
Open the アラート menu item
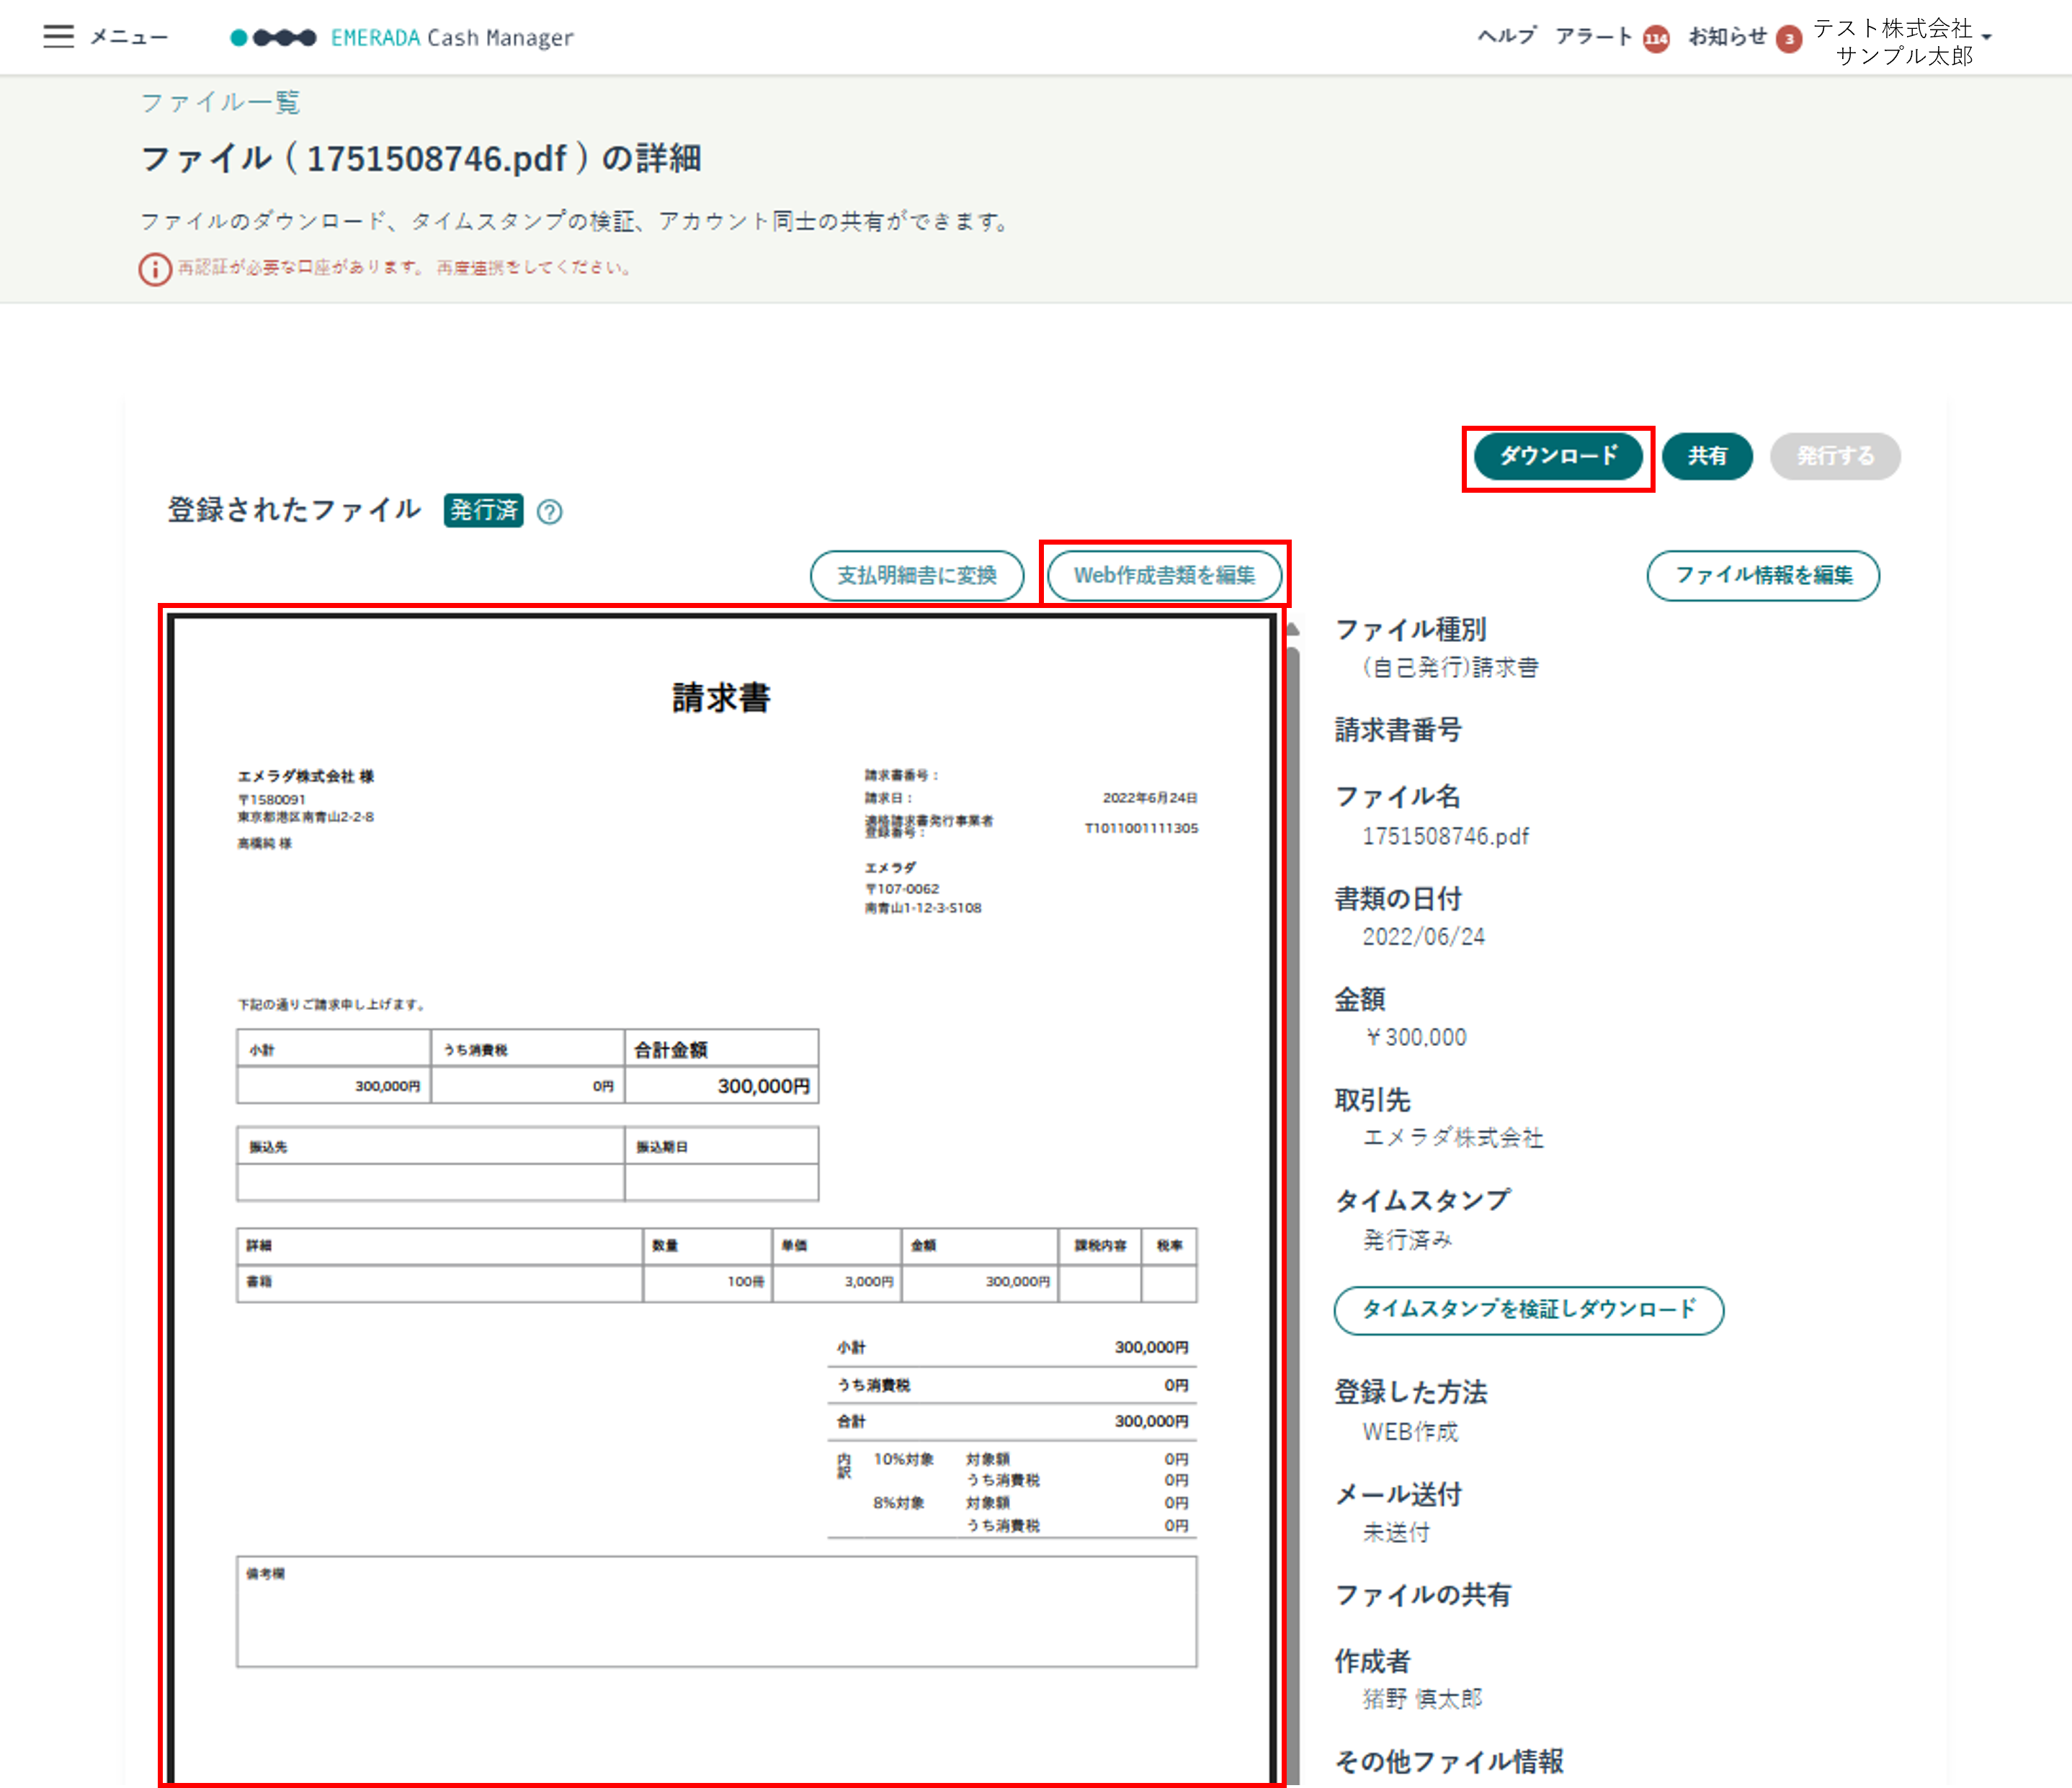pyautogui.click(x=1594, y=37)
